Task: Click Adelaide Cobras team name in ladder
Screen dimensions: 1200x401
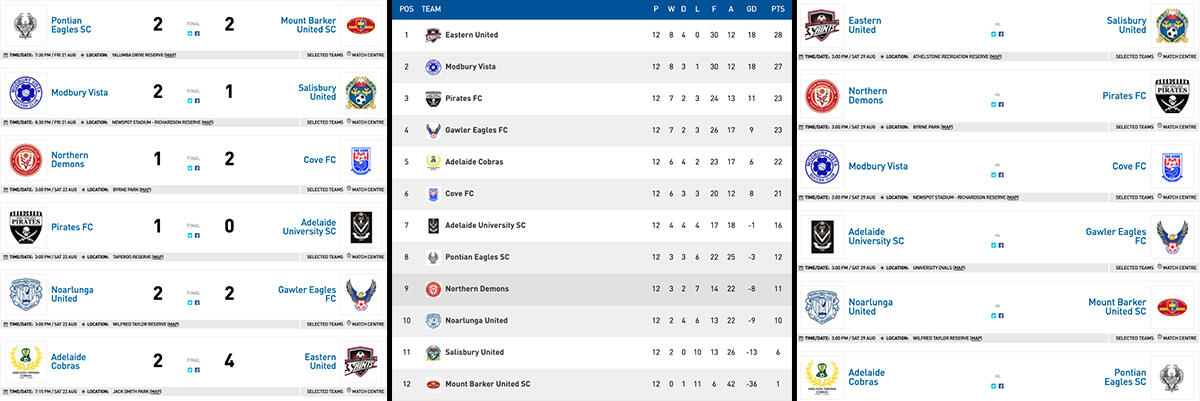Action: (476, 162)
